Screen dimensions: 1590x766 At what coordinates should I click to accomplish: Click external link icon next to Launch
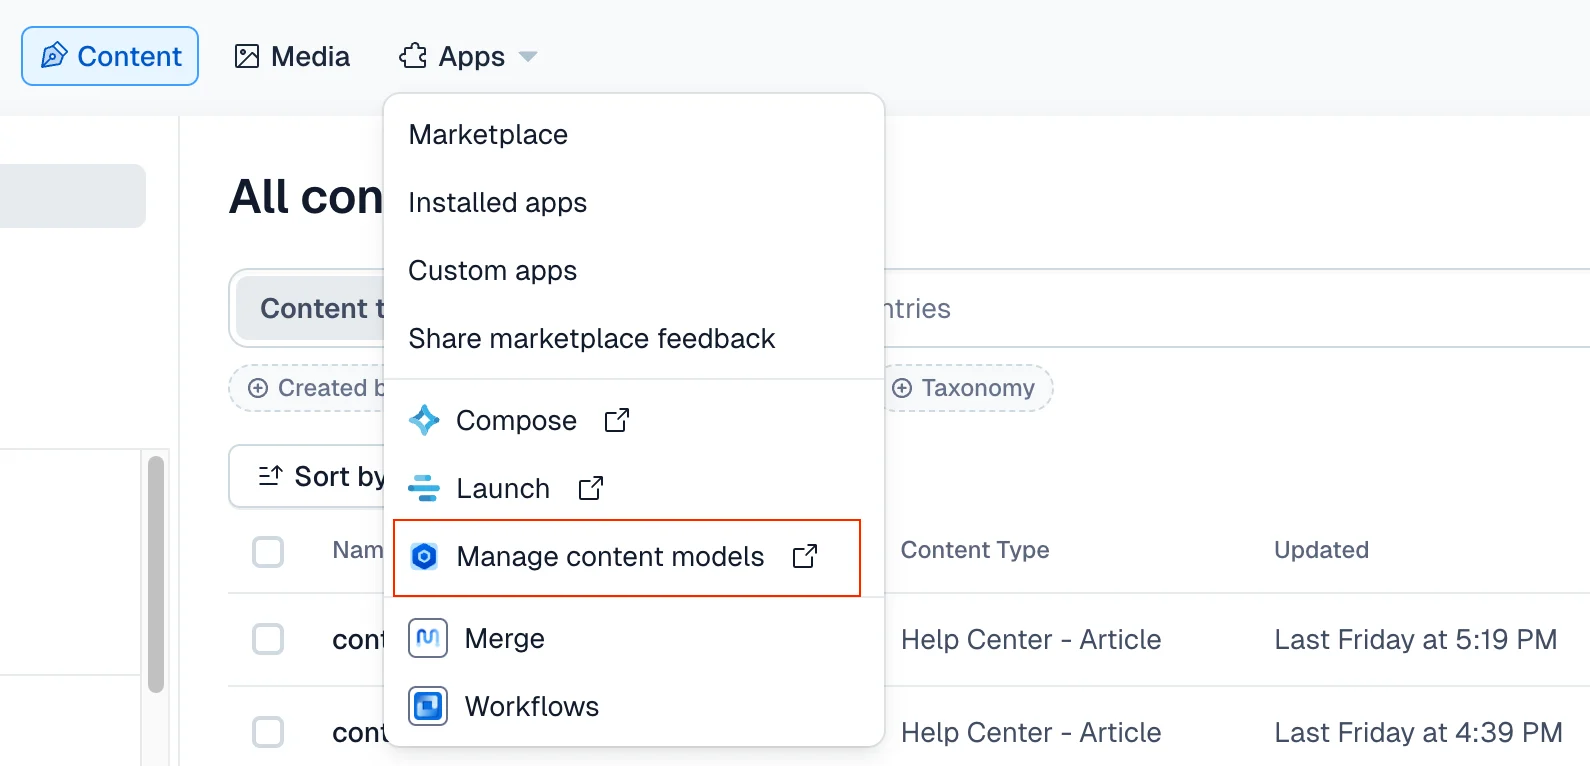pos(591,488)
